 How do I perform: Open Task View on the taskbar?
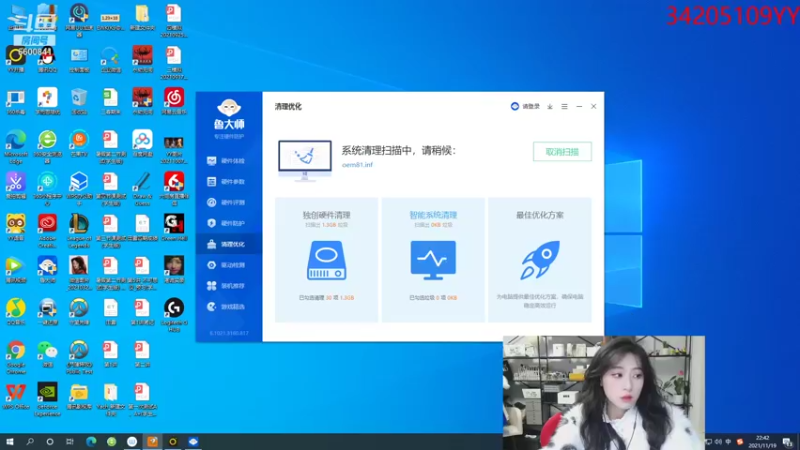[70, 441]
